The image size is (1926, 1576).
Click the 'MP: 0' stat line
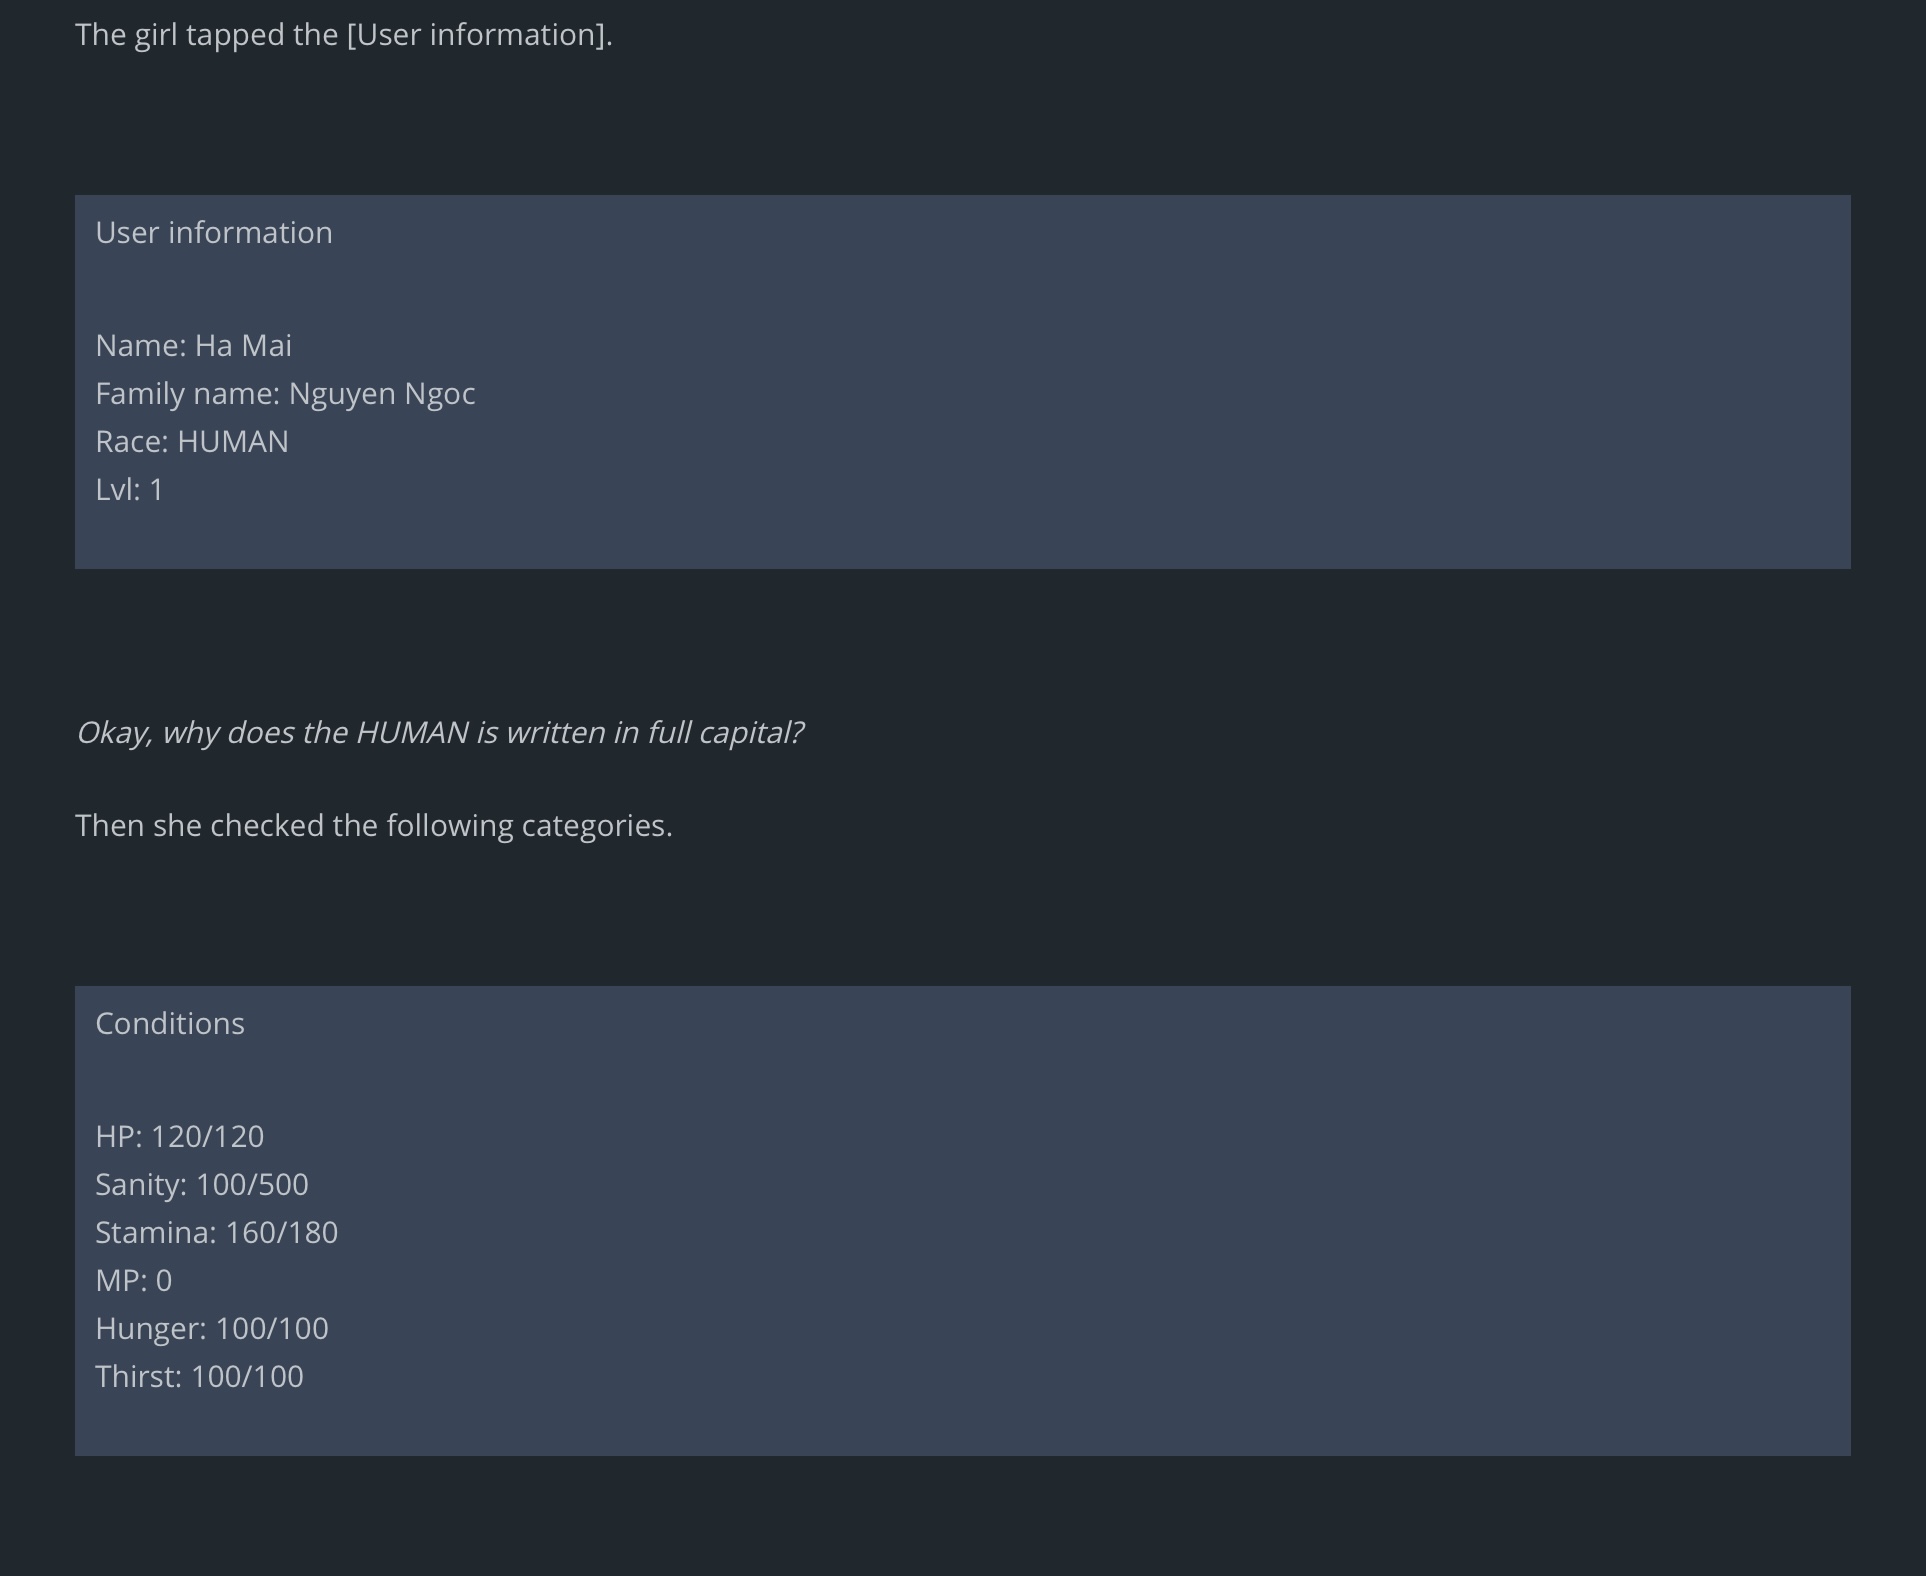click(x=134, y=1281)
